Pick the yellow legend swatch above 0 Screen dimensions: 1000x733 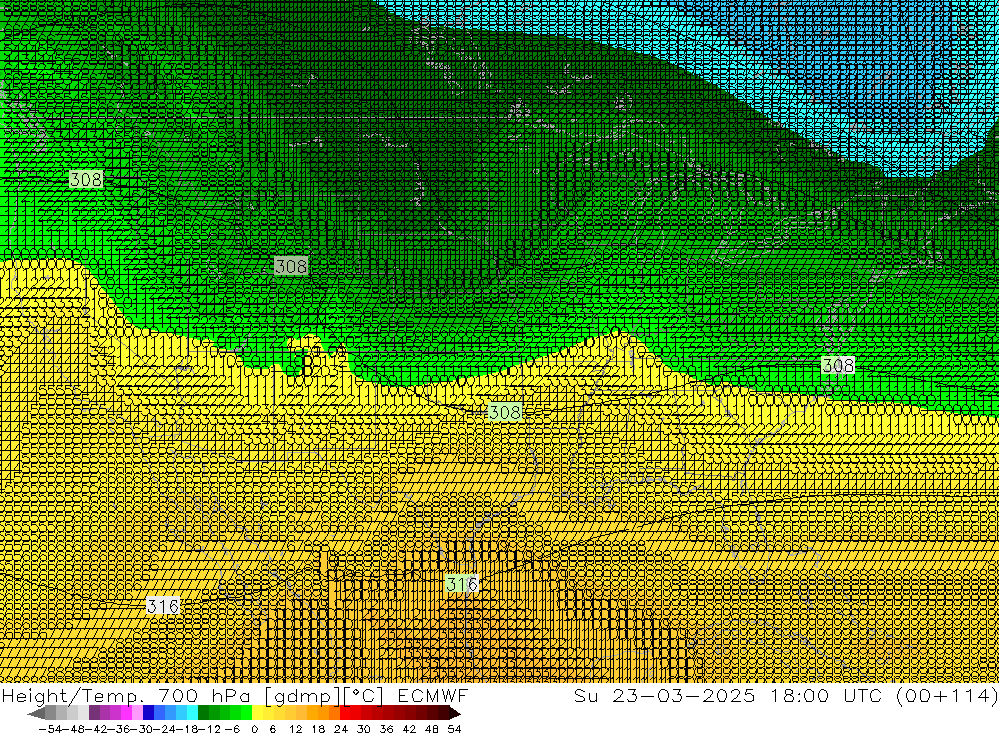coord(258,713)
